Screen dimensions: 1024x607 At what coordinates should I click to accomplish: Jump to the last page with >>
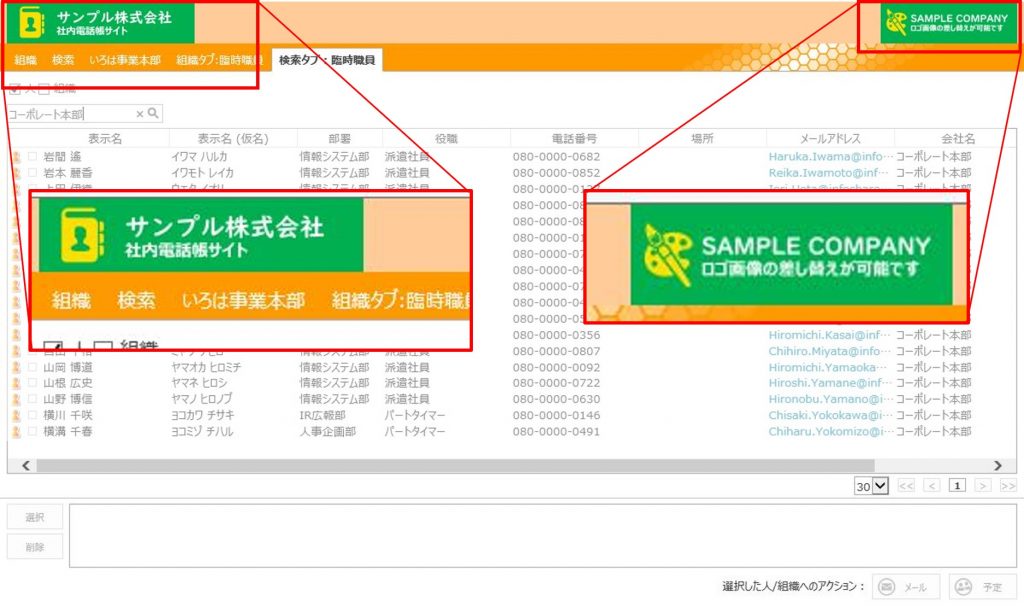(1007, 486)
